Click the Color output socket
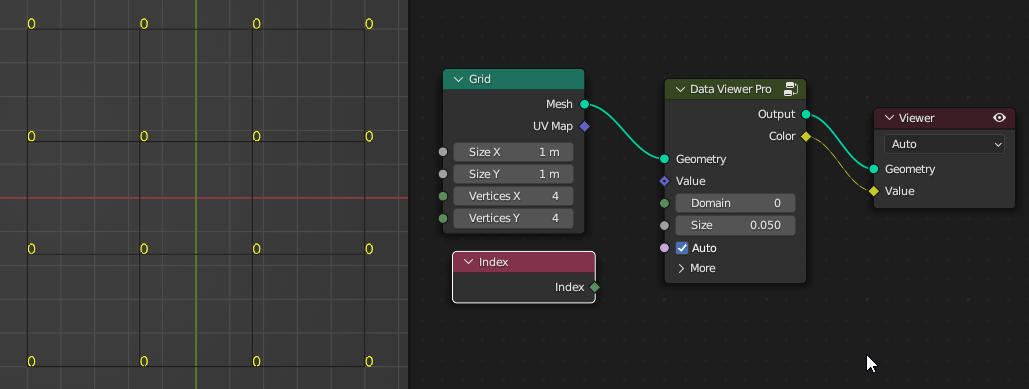 click(806, 136)
